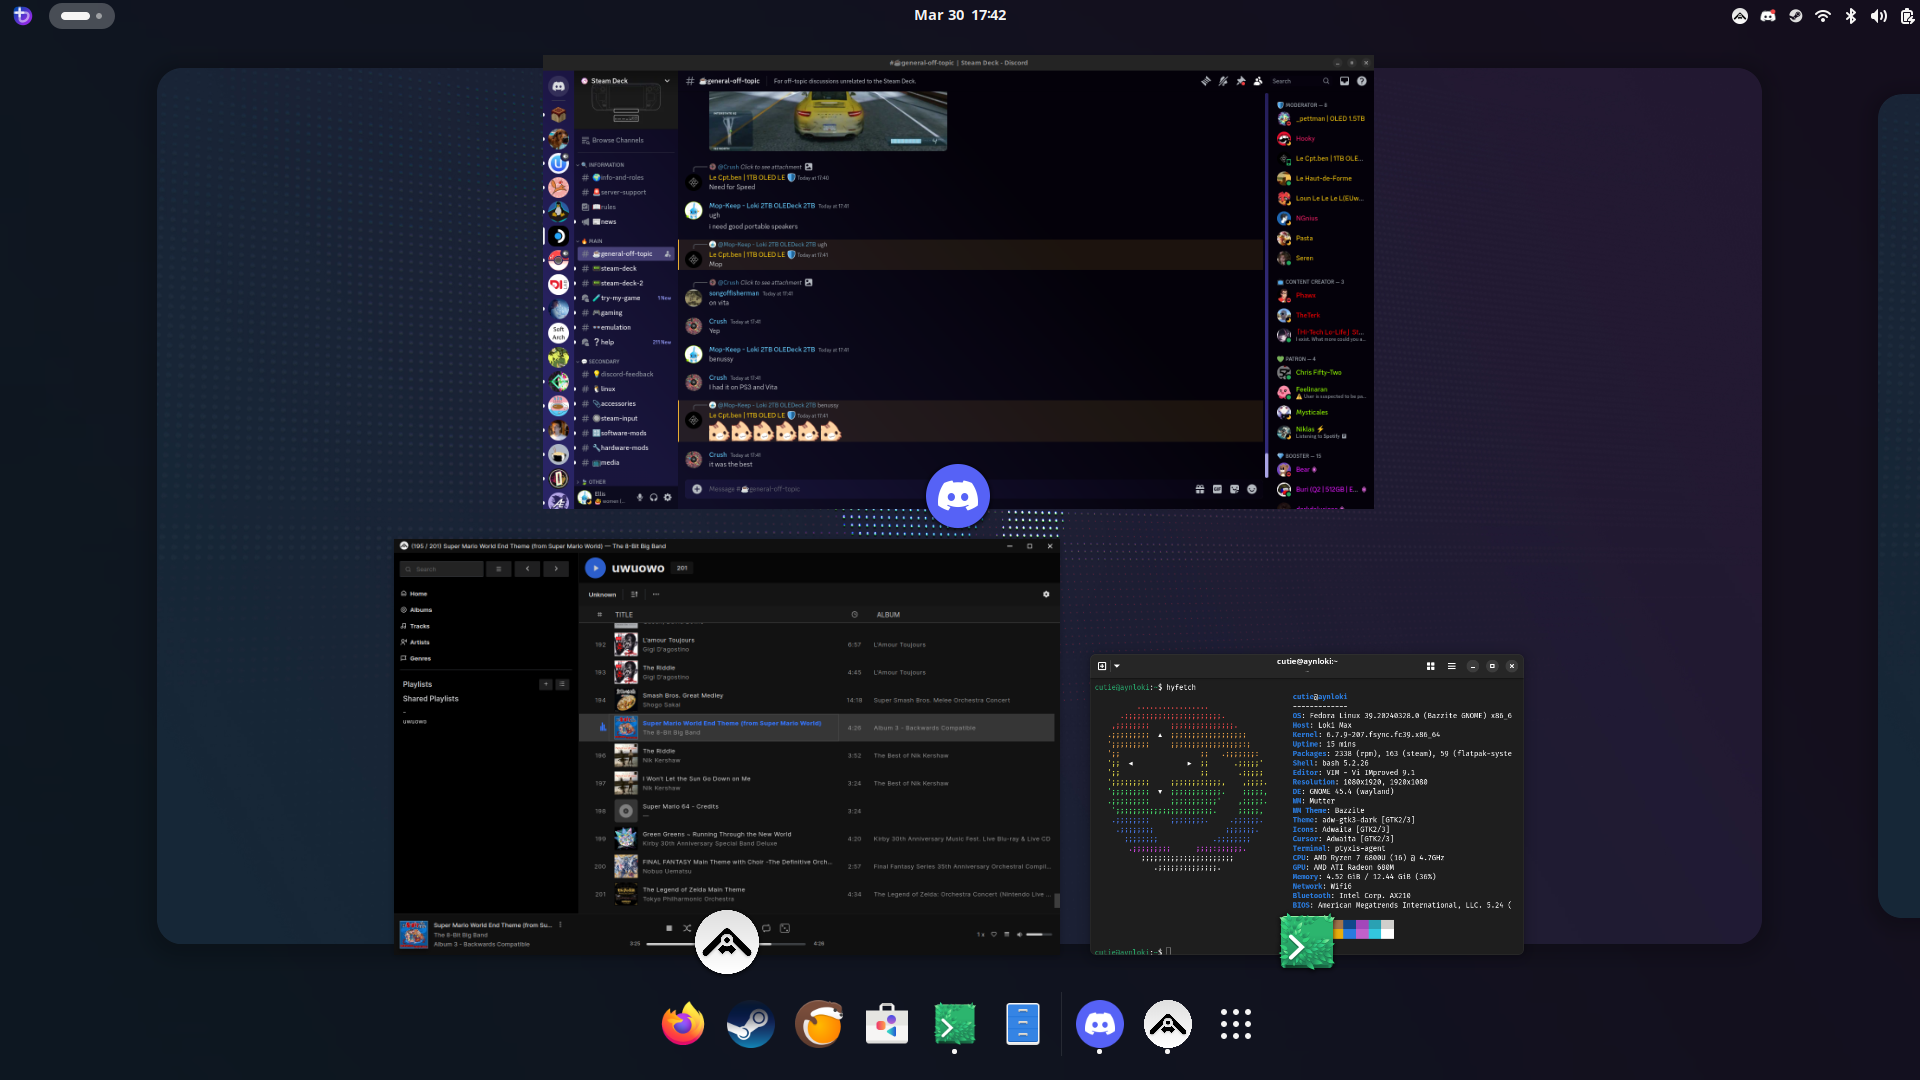Viewport: 1920px width, 1080px height.
Task: Mute the microphone in Discord user panel
Action: [x=640, y=497]
